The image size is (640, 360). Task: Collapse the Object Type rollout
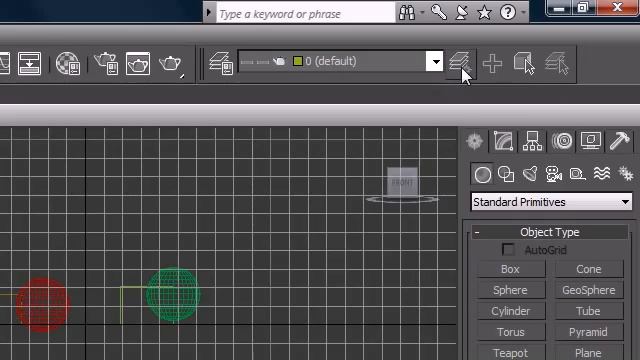click(550, 232)
